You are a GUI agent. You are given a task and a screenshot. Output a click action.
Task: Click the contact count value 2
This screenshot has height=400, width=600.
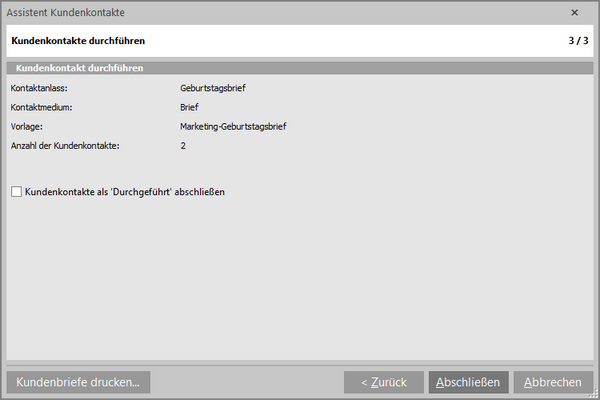[183, 146]
